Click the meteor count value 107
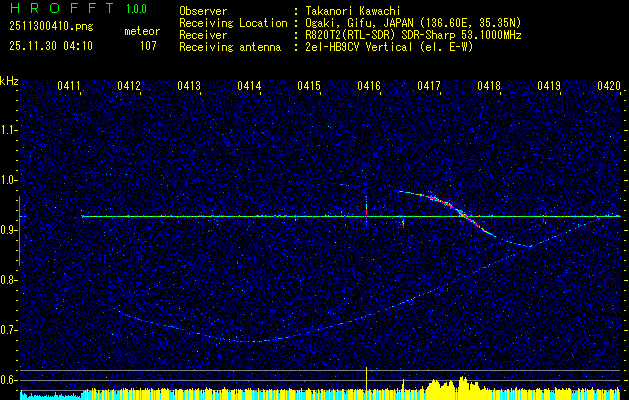Viewport: 629px width, 400px height. click(148, 45)
